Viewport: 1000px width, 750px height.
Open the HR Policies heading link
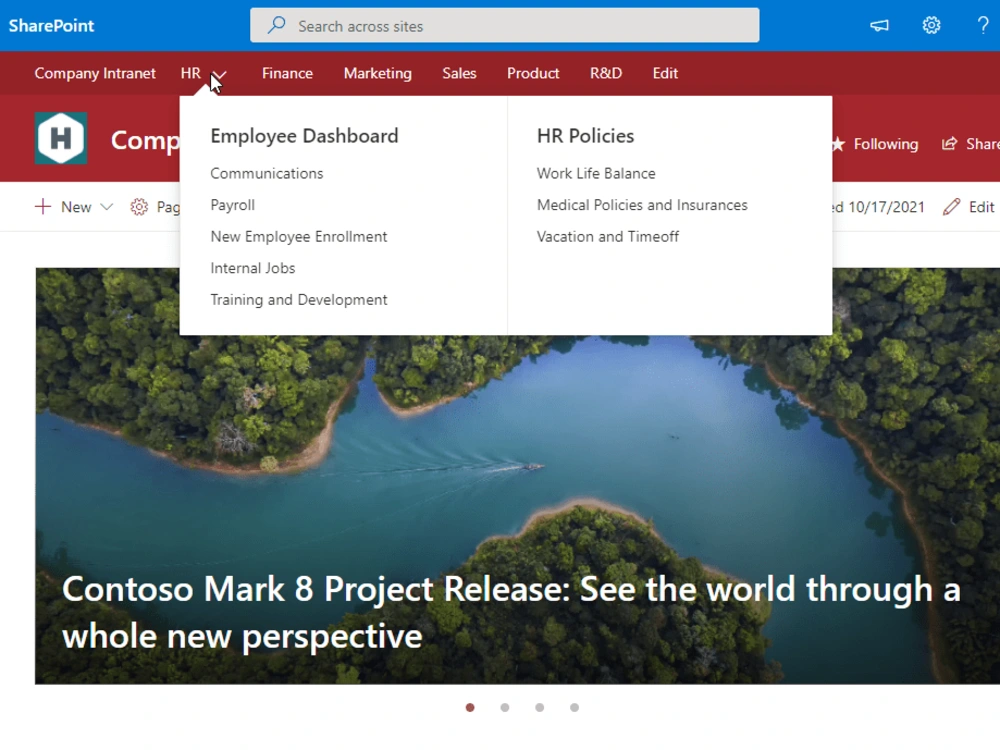point(585,136)
